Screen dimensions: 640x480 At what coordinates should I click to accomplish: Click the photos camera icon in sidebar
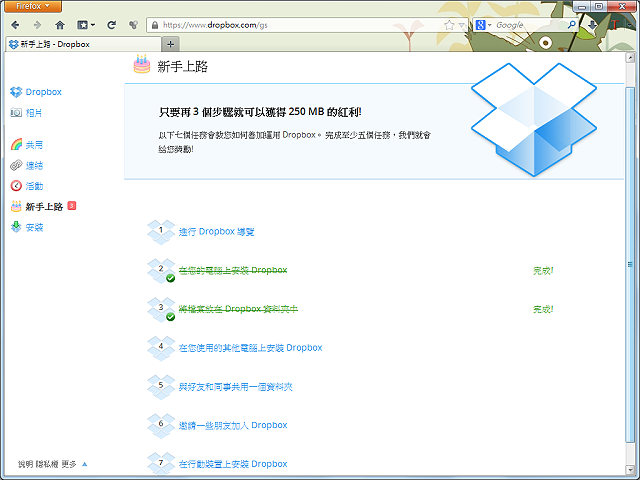click(16, 113)
